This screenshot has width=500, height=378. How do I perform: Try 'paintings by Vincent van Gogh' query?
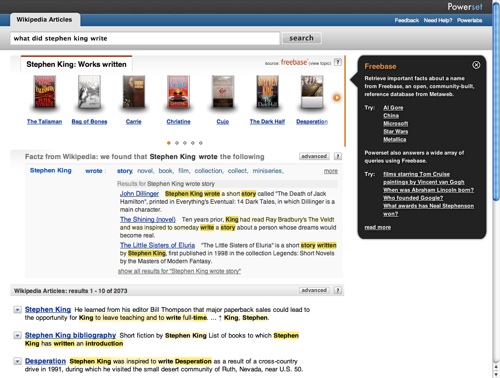424,182
